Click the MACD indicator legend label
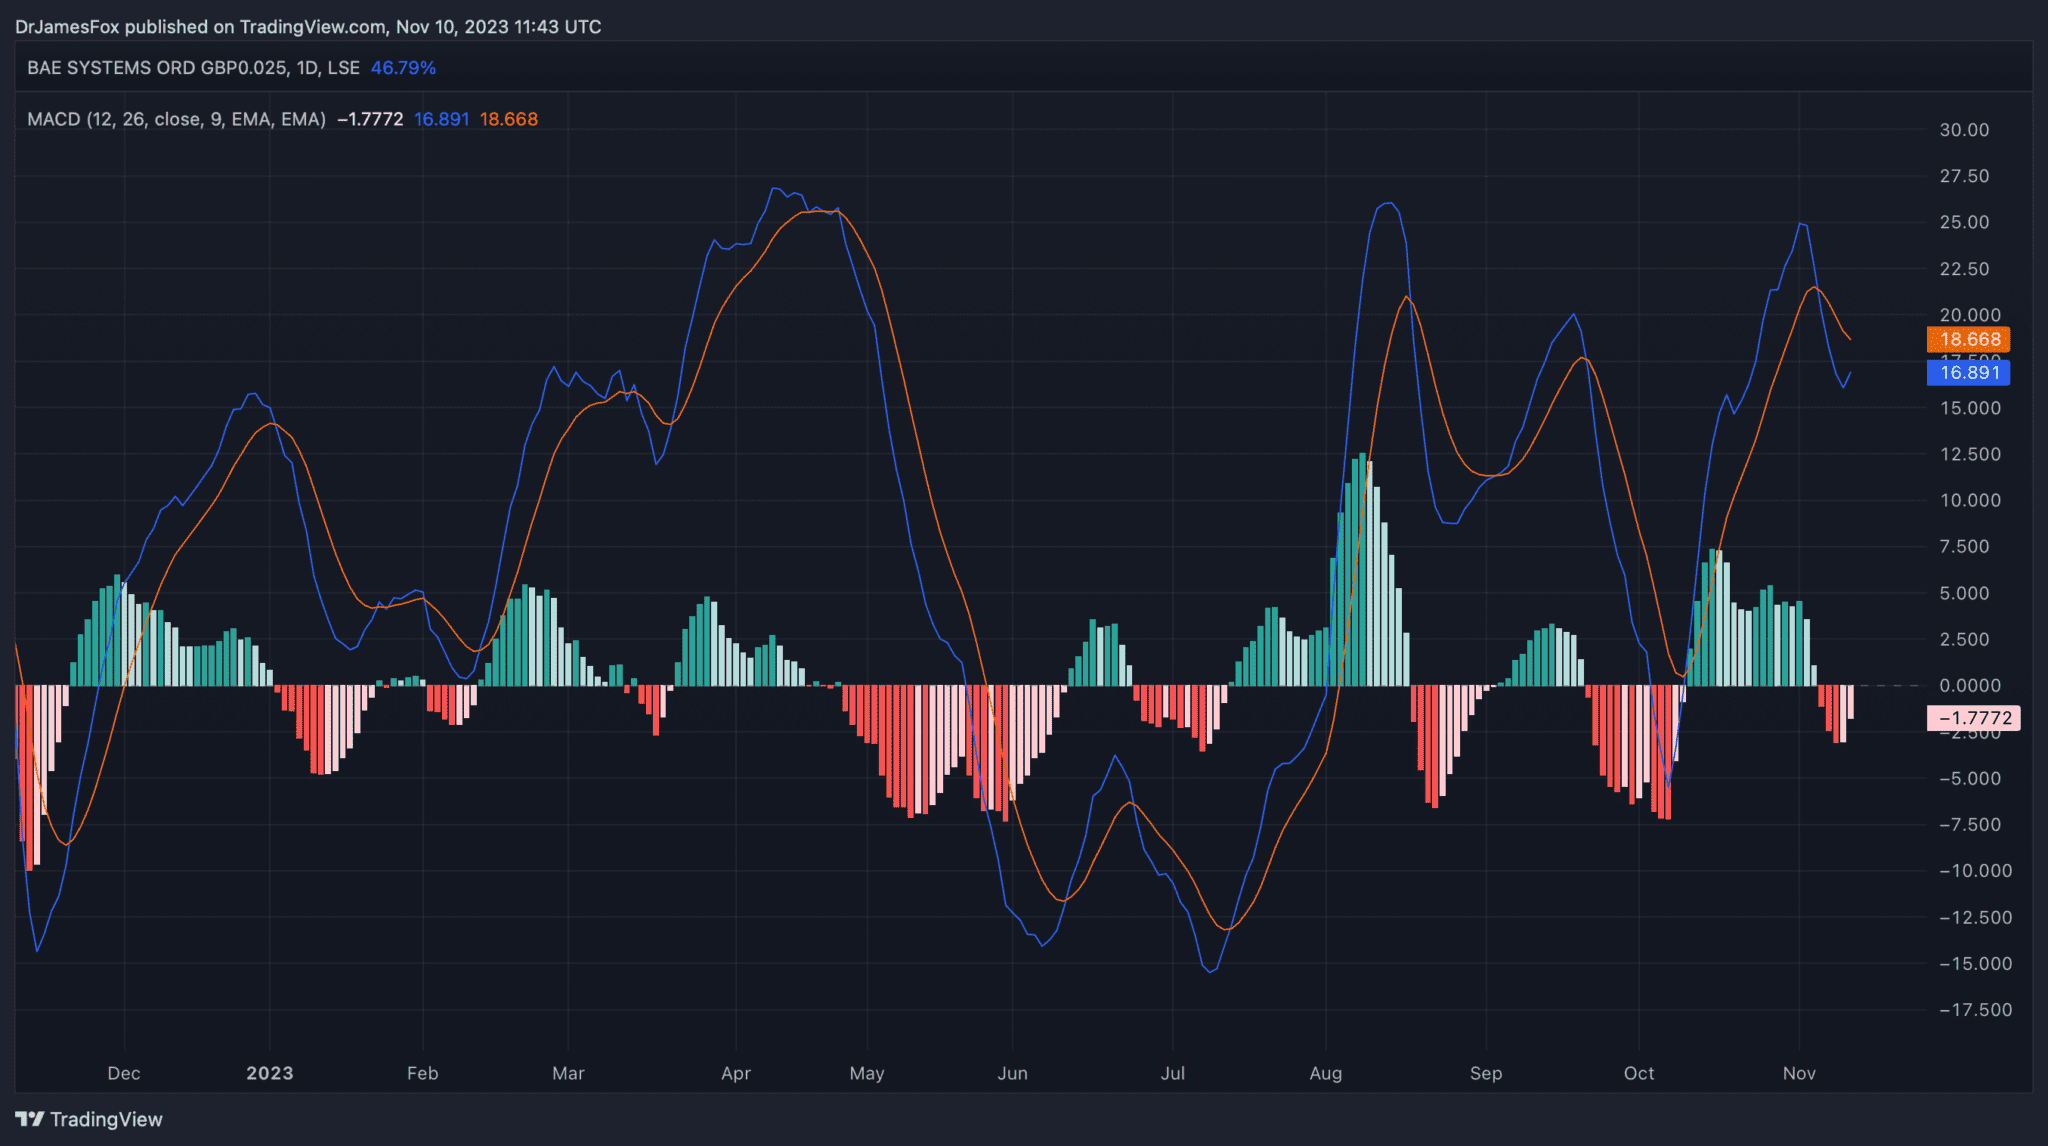The image size is (2048, 1146). pos(176,119)
